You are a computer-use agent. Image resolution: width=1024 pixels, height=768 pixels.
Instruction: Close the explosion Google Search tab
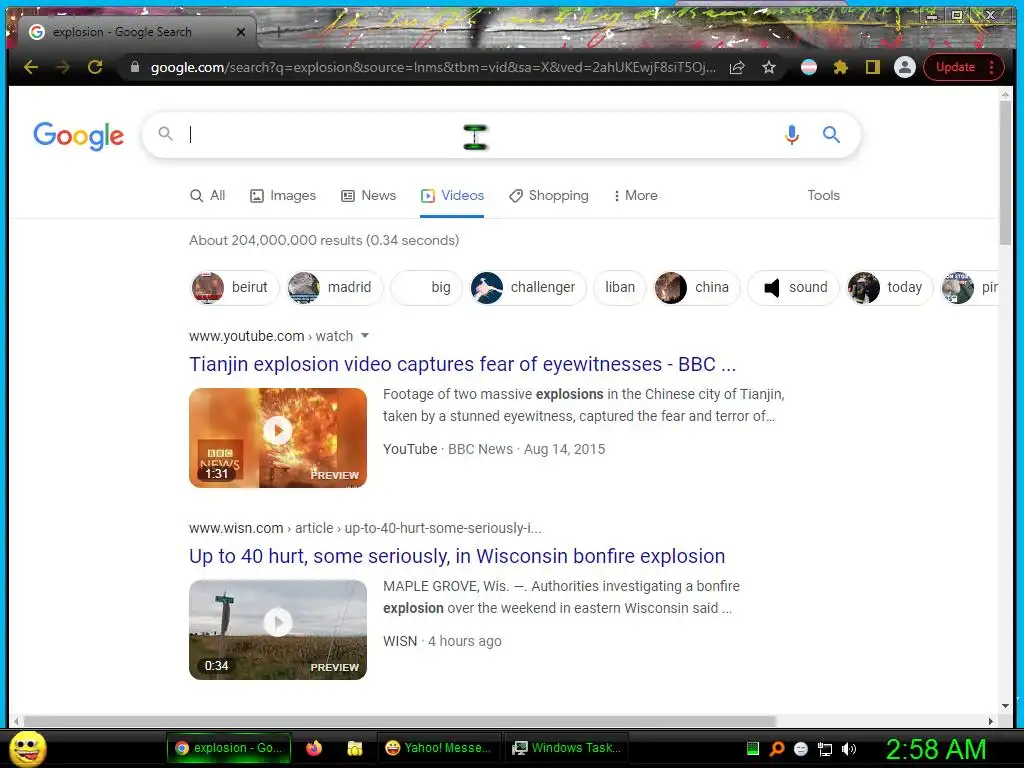[241, 31]
